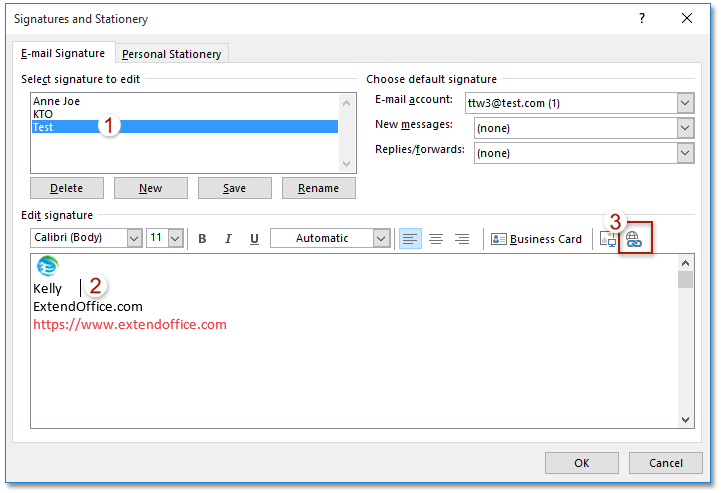This screenshot has height=493, width=723.
Task: Click the Kelly text in the signature
Action: click(47, 289)
